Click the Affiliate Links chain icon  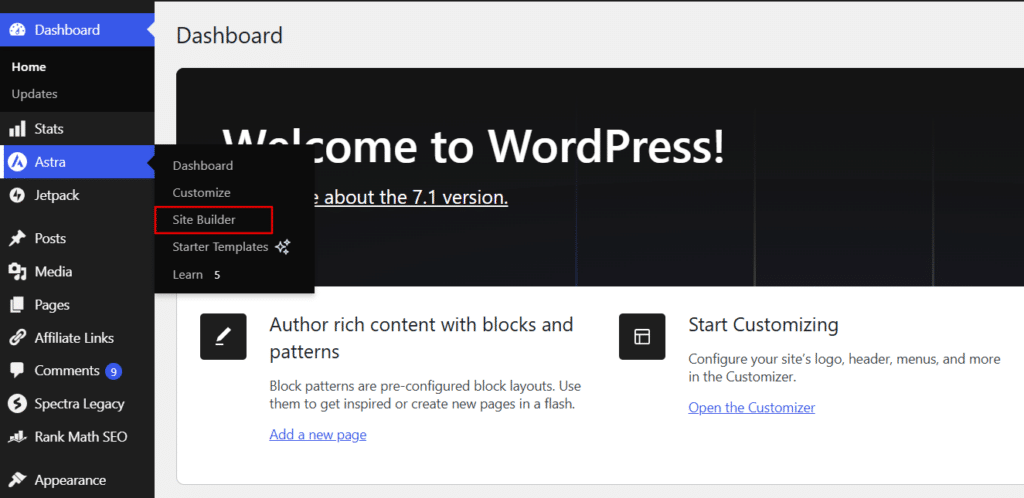[18, 338]
